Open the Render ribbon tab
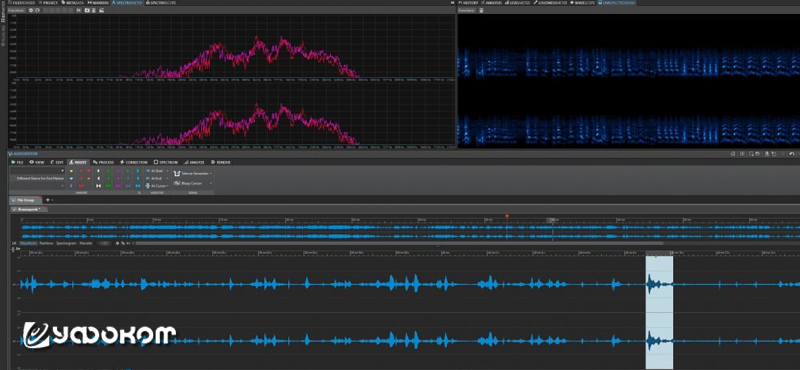The image size is (800, 370). click(221, 162)
